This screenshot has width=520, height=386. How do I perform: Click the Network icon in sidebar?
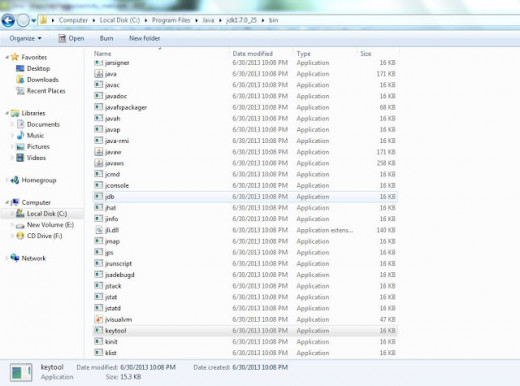(x=15, y=258)
